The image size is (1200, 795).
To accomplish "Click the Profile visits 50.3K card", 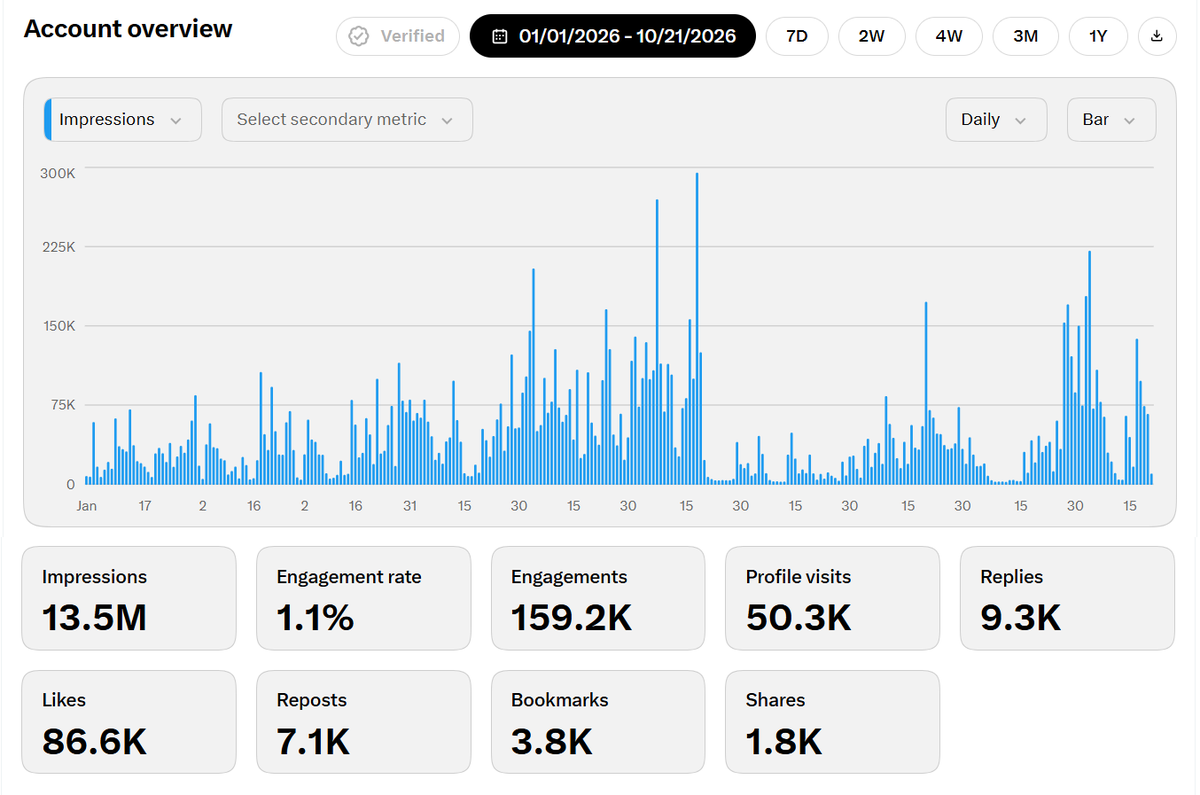I will click(833, 598).
